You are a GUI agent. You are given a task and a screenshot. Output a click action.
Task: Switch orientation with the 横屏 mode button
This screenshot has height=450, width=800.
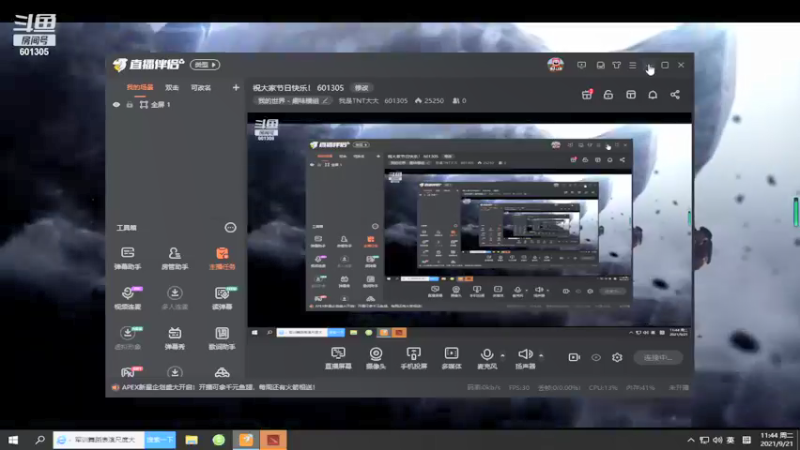(x=205, y=65)
